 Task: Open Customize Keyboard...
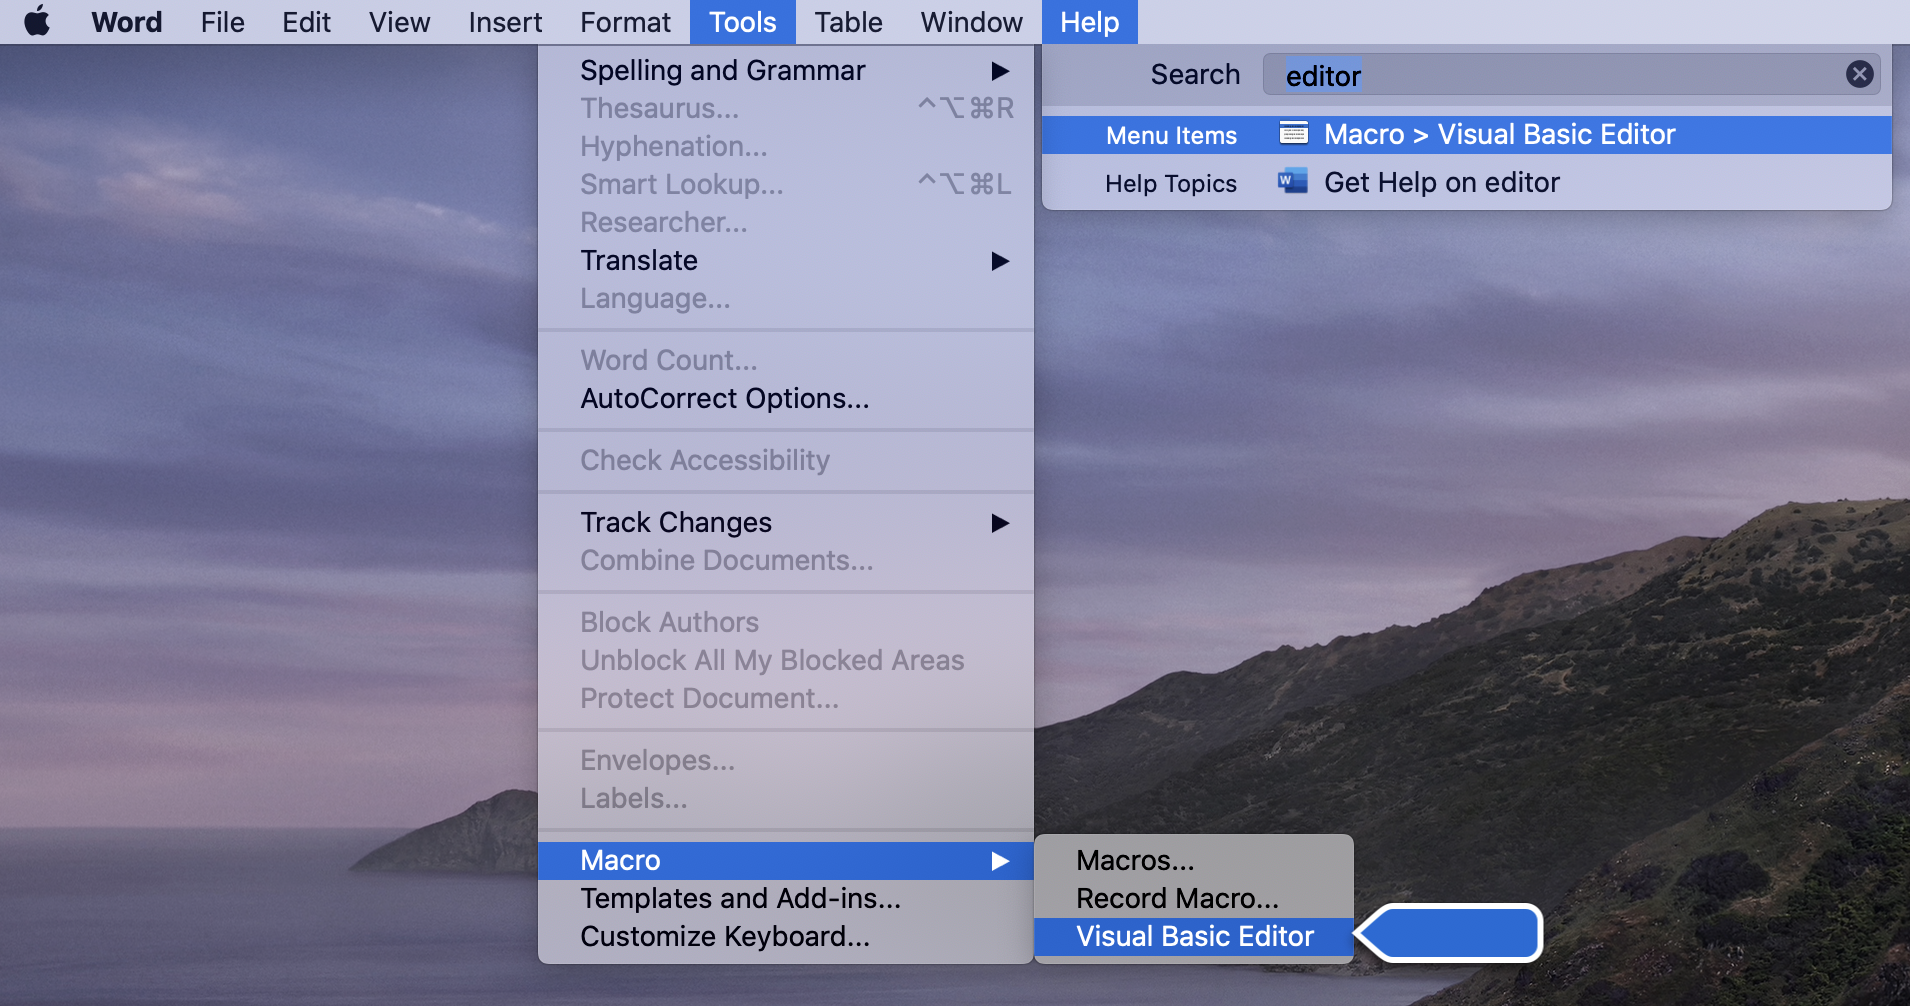[786, 937]
